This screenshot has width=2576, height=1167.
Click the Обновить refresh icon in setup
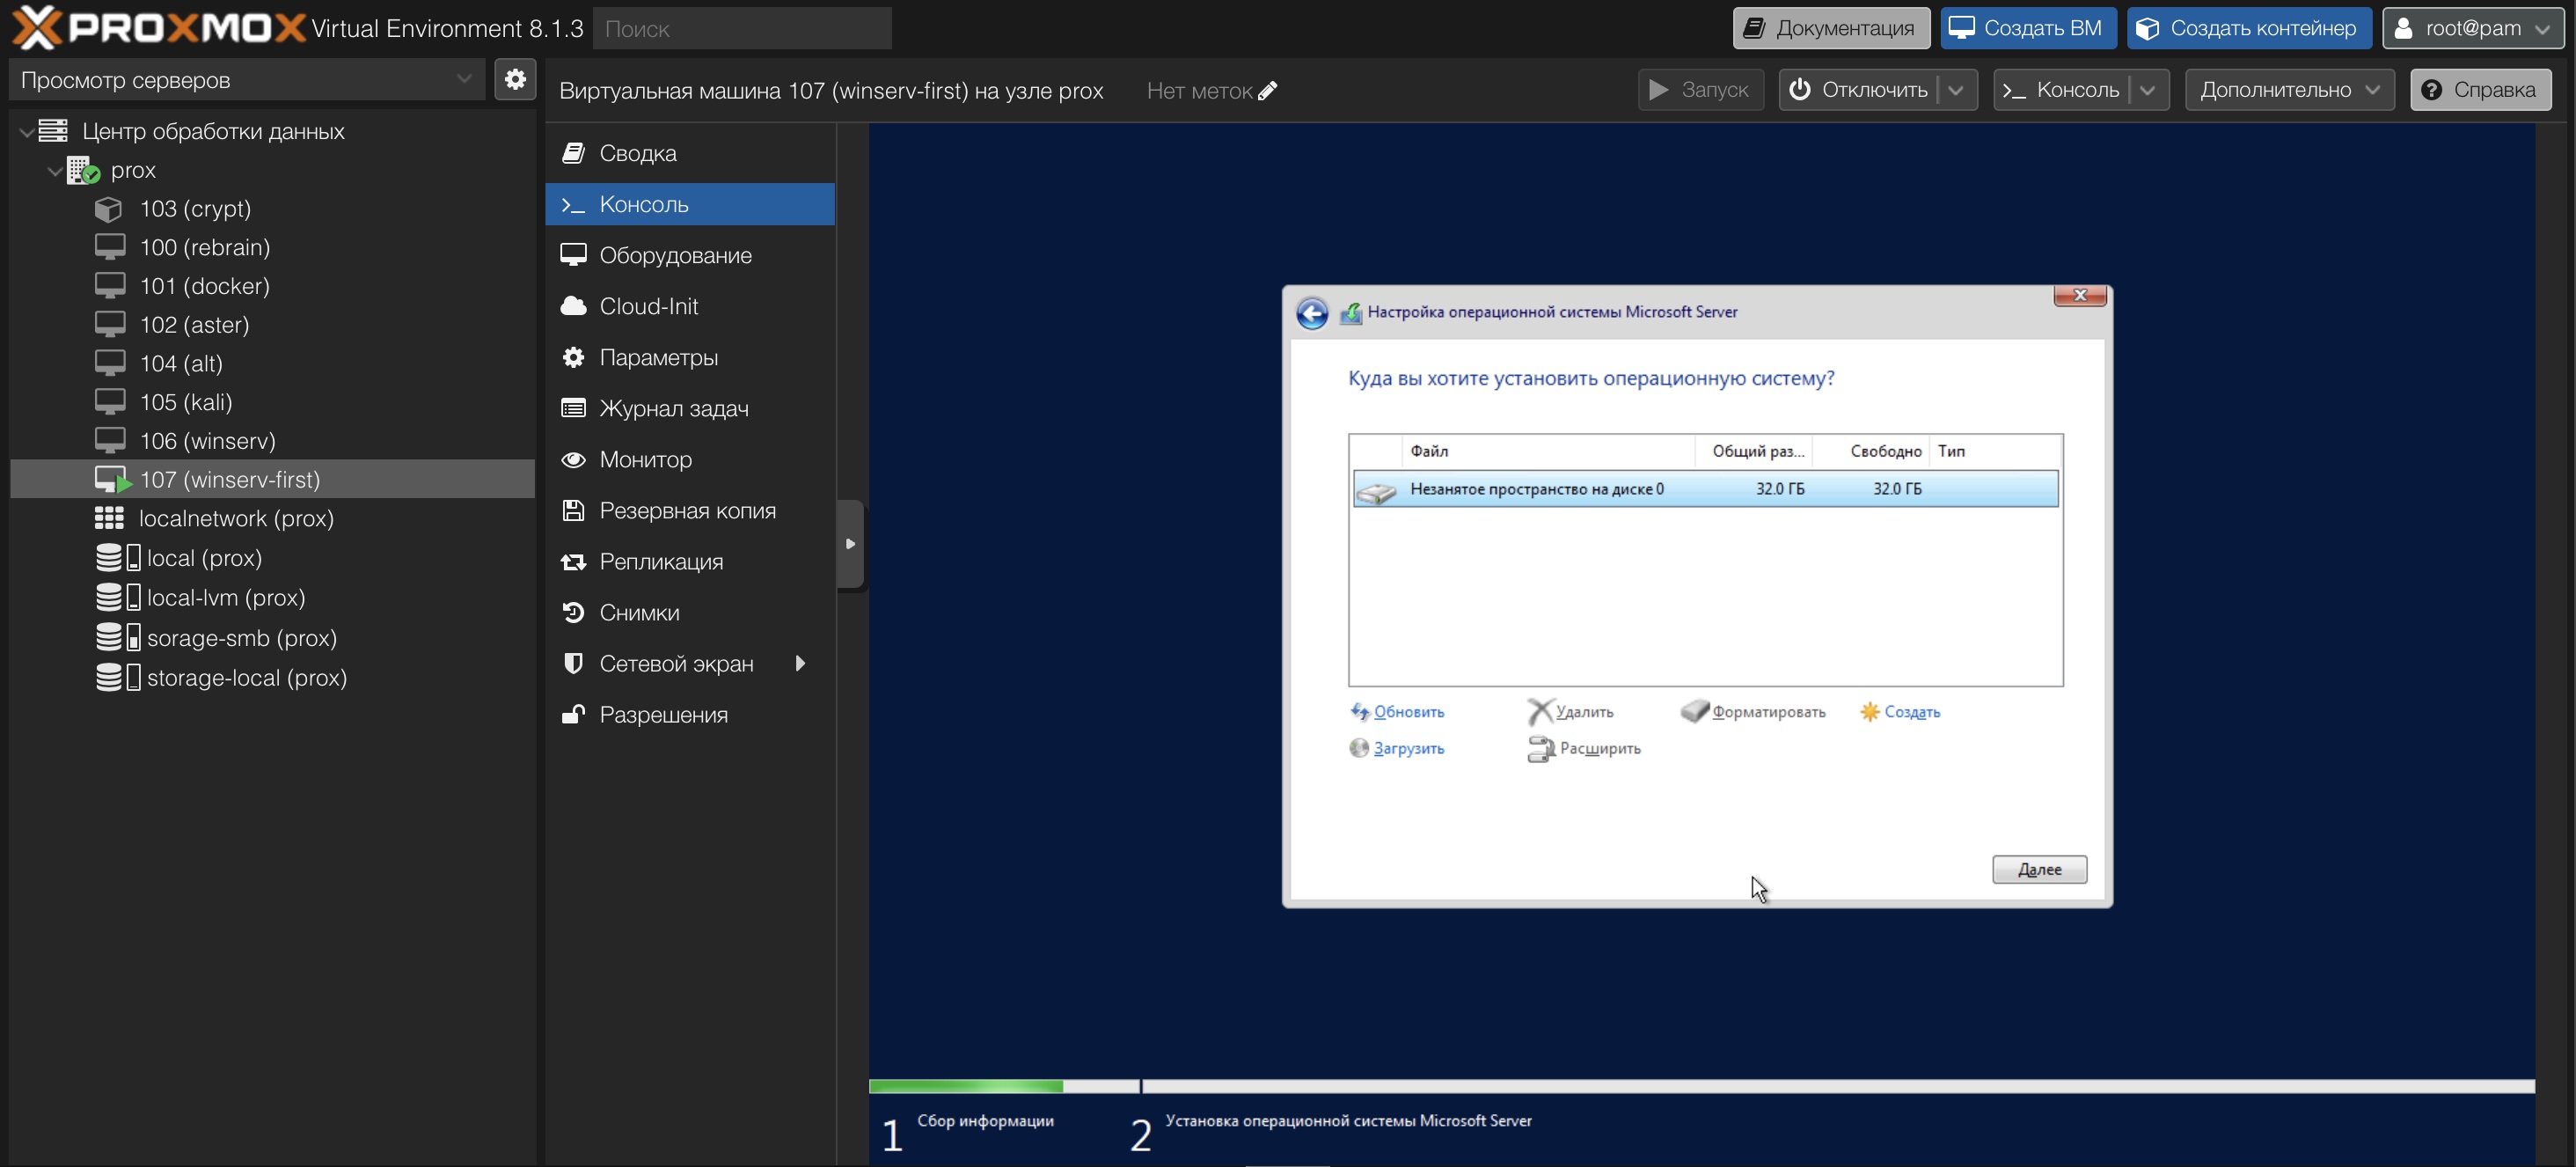(1359, 711)
